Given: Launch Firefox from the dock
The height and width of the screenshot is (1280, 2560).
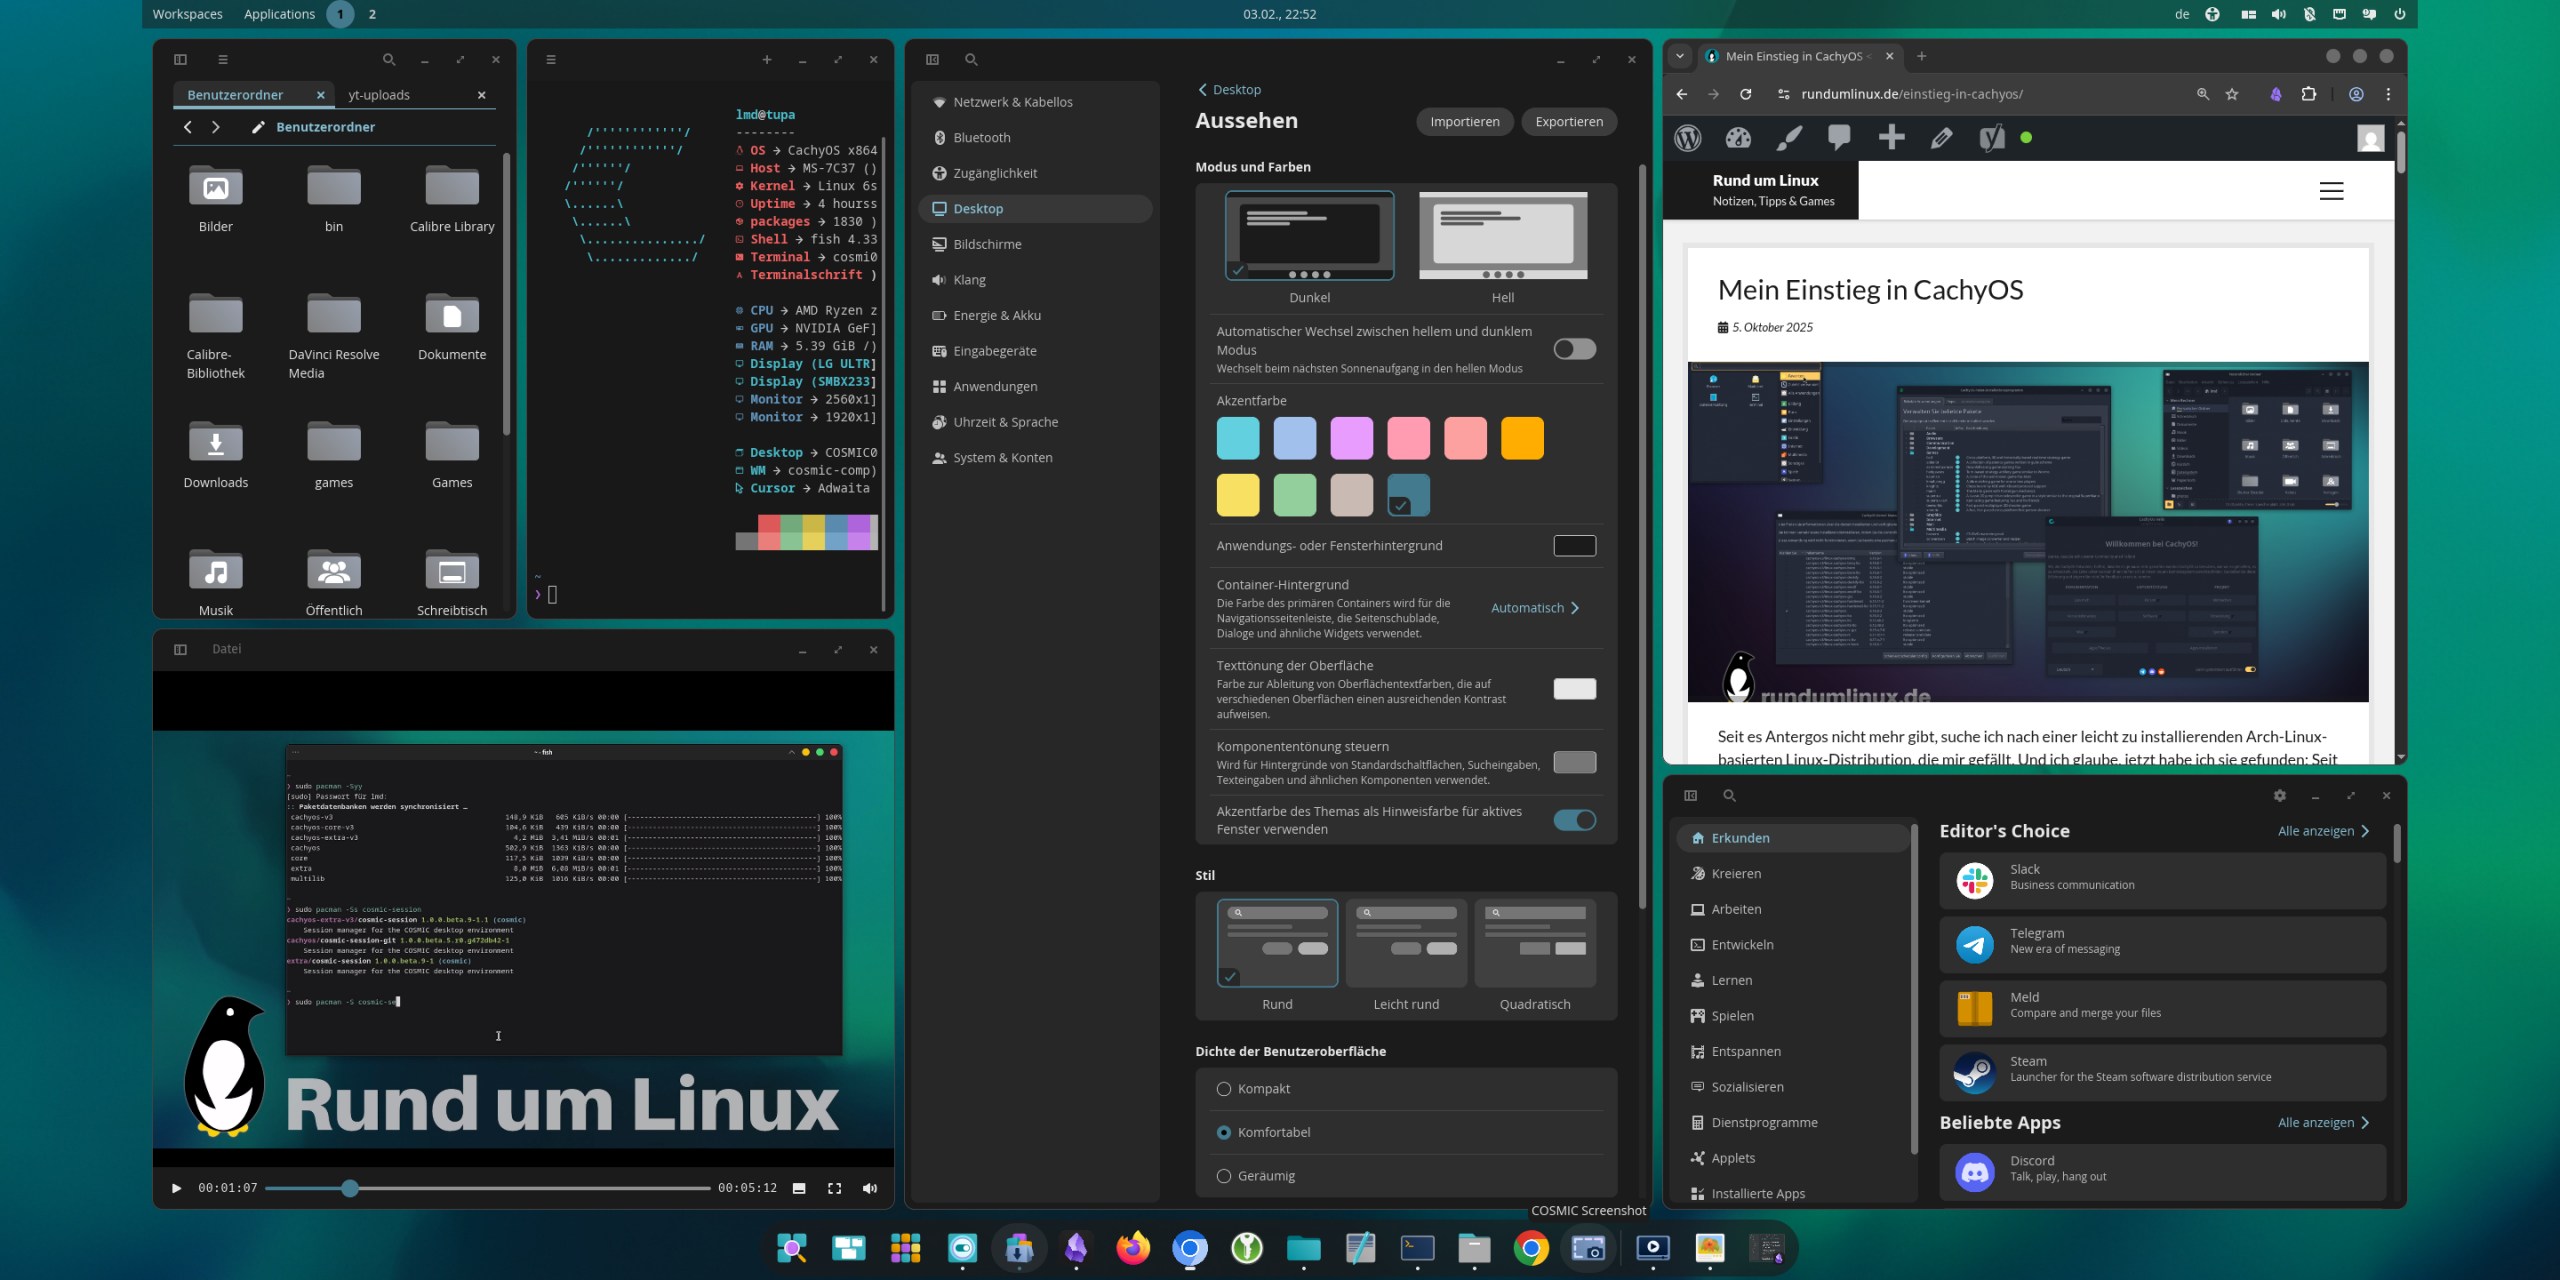Looking at the screenshot, I should pyautogui.click(x=1133, y=1248).
